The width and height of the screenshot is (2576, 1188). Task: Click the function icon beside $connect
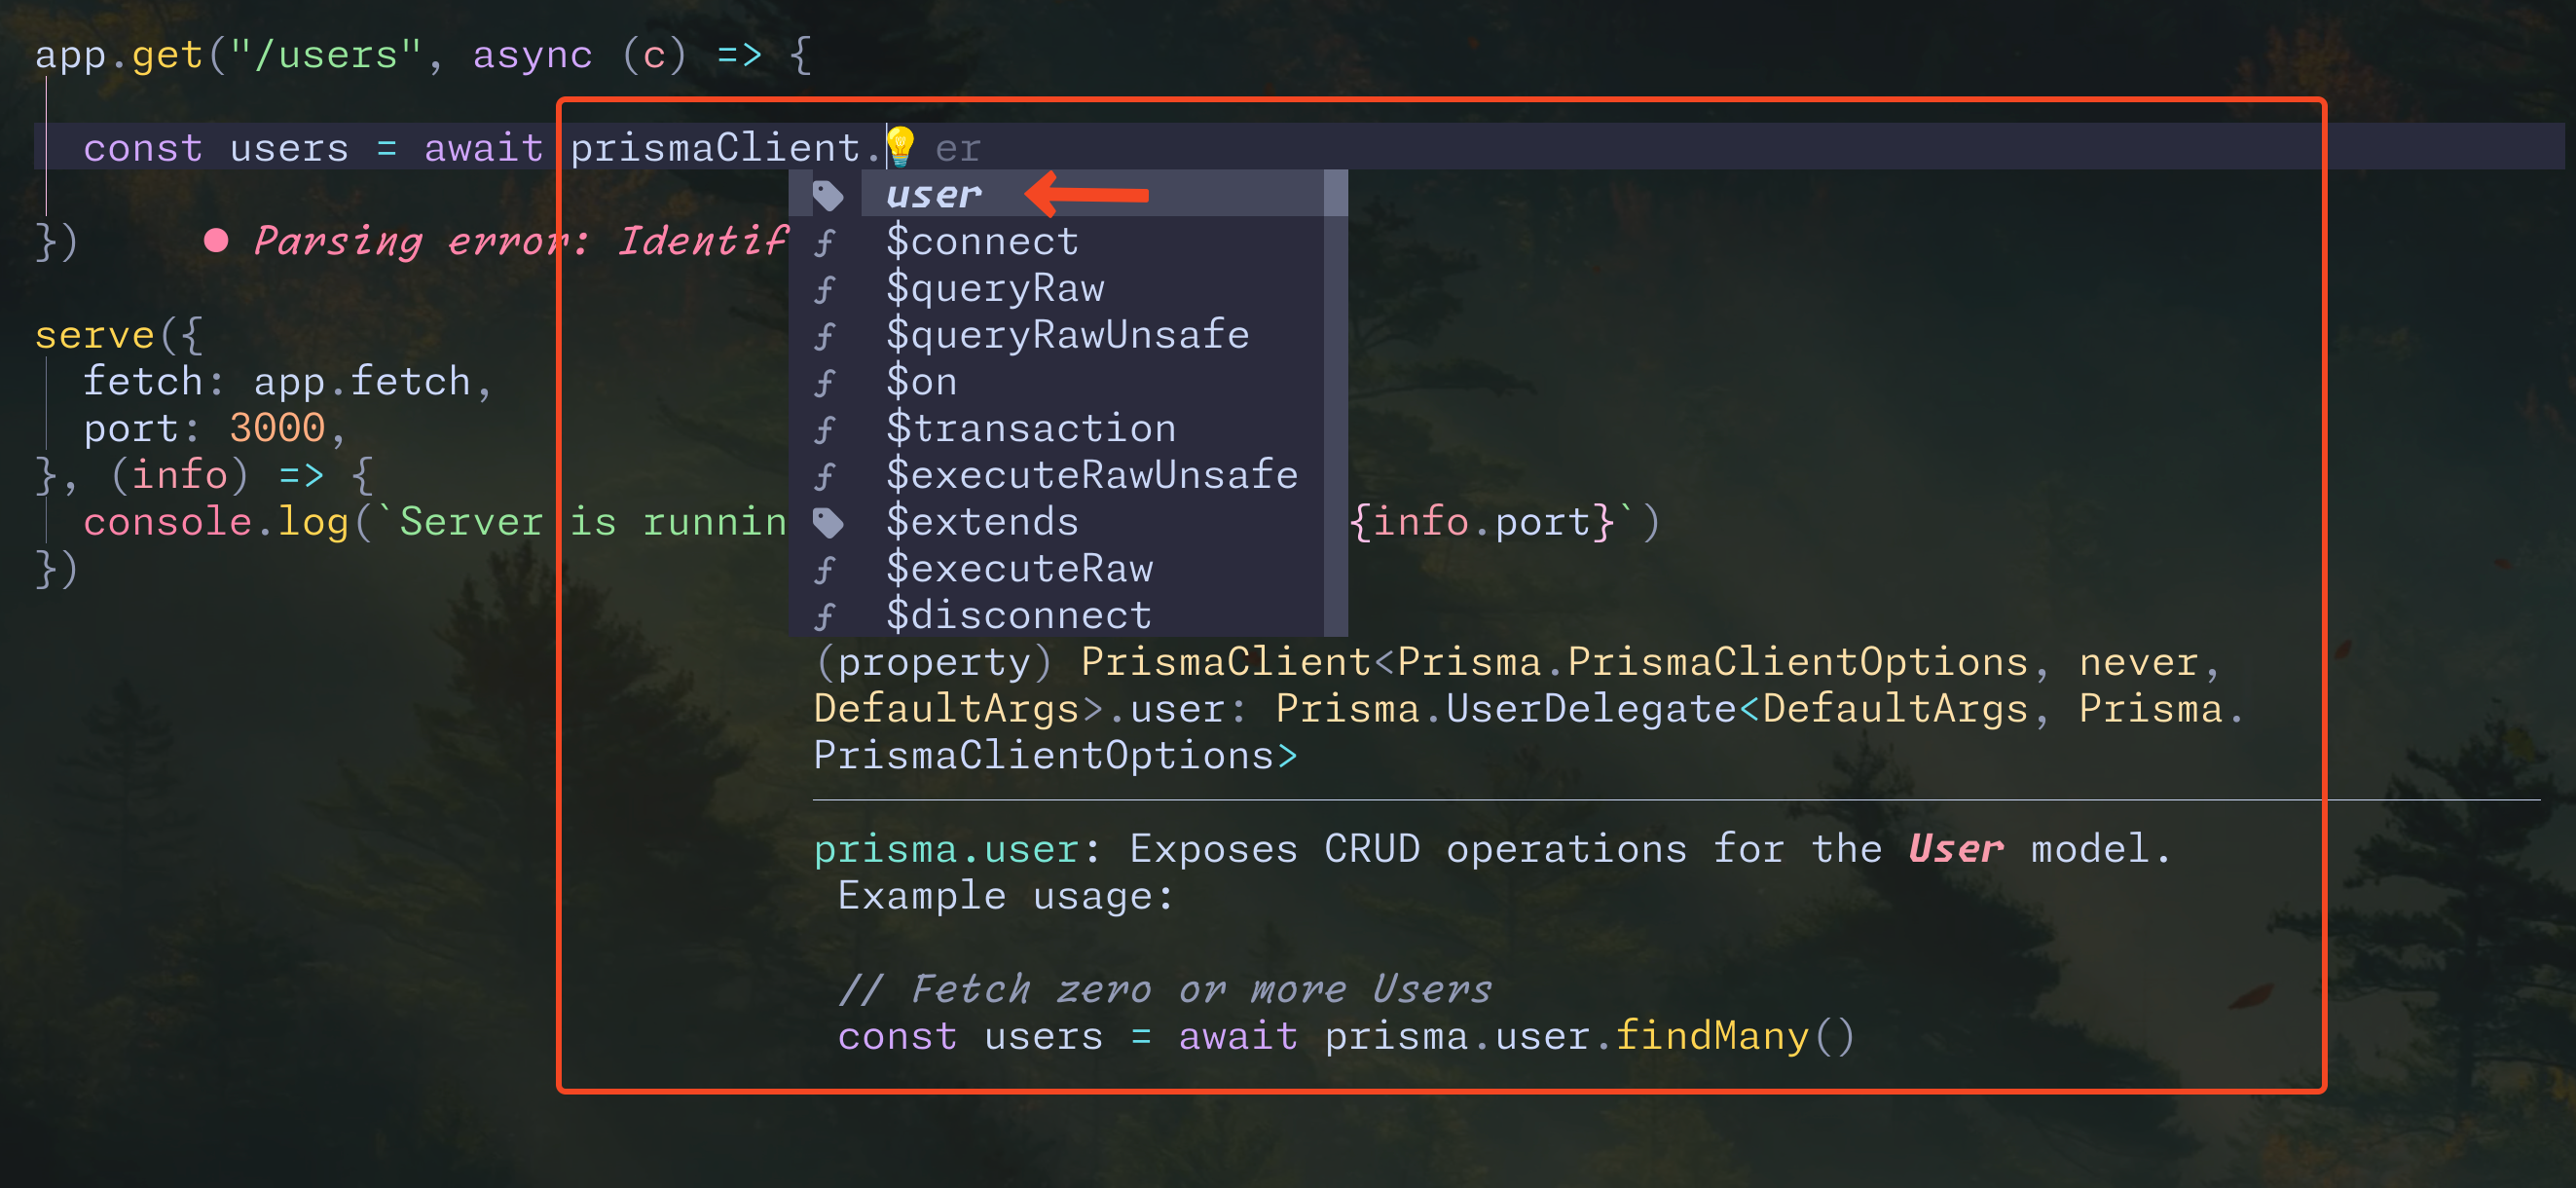point(824,242)
